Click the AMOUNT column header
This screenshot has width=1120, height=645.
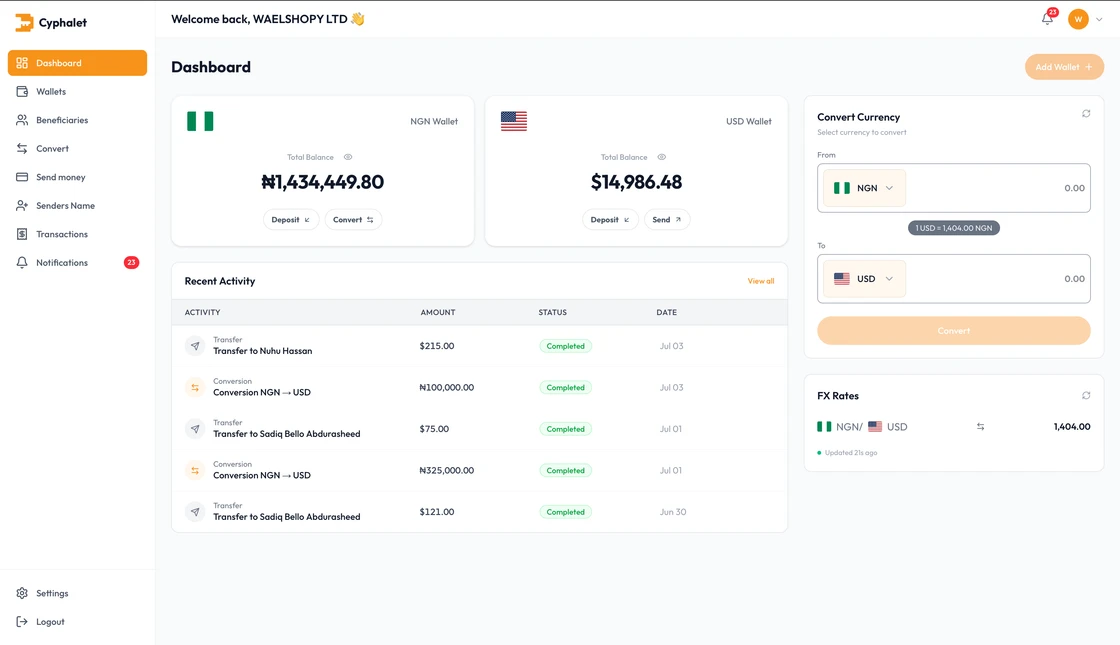coord(438,313)
